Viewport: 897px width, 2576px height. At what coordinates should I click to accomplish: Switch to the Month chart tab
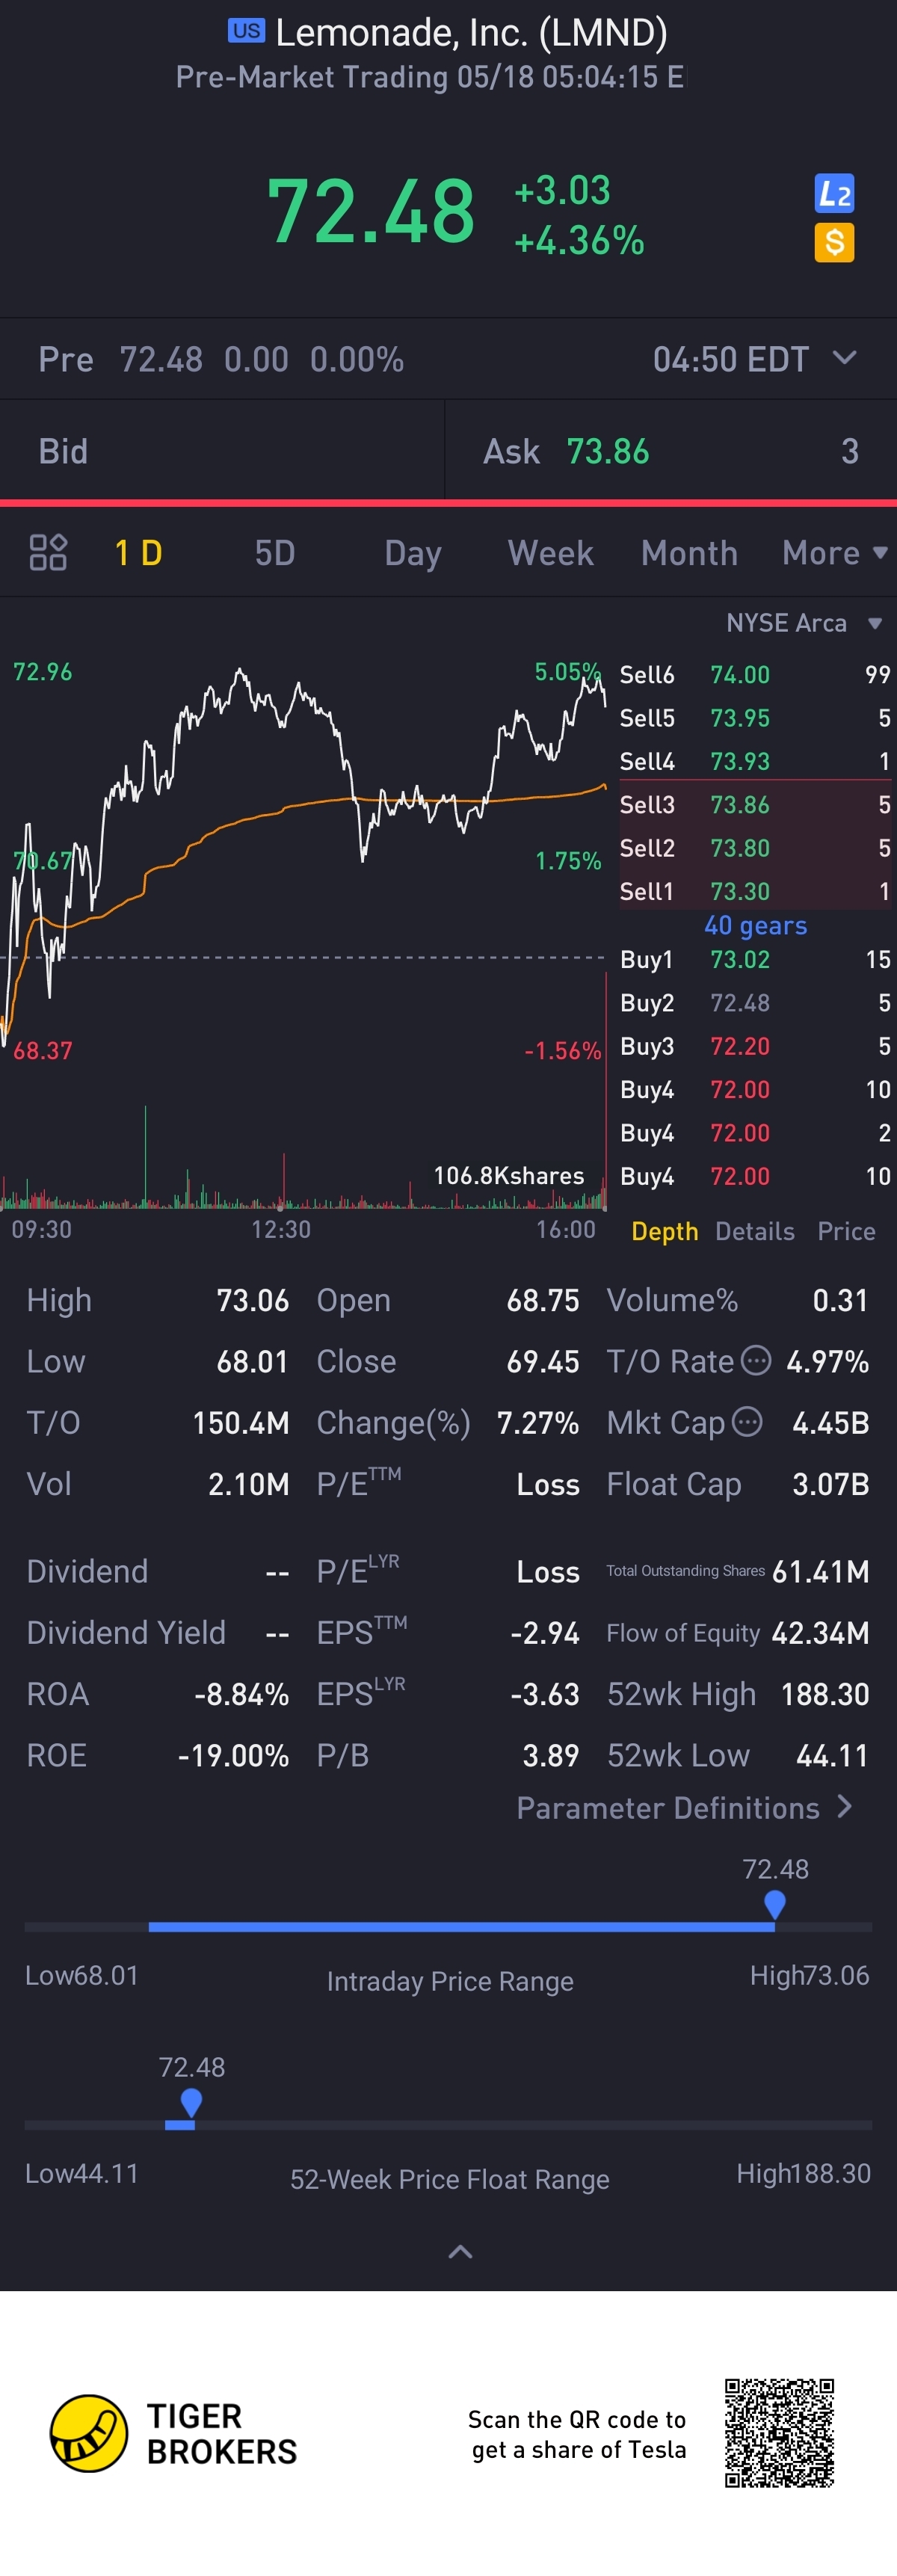(689, 553)
